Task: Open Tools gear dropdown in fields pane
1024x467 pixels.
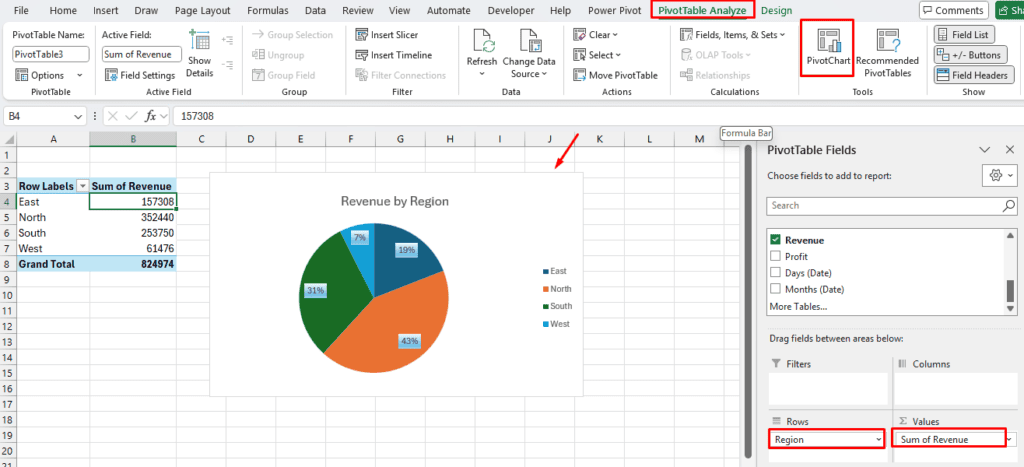Action: click(999, 176)
